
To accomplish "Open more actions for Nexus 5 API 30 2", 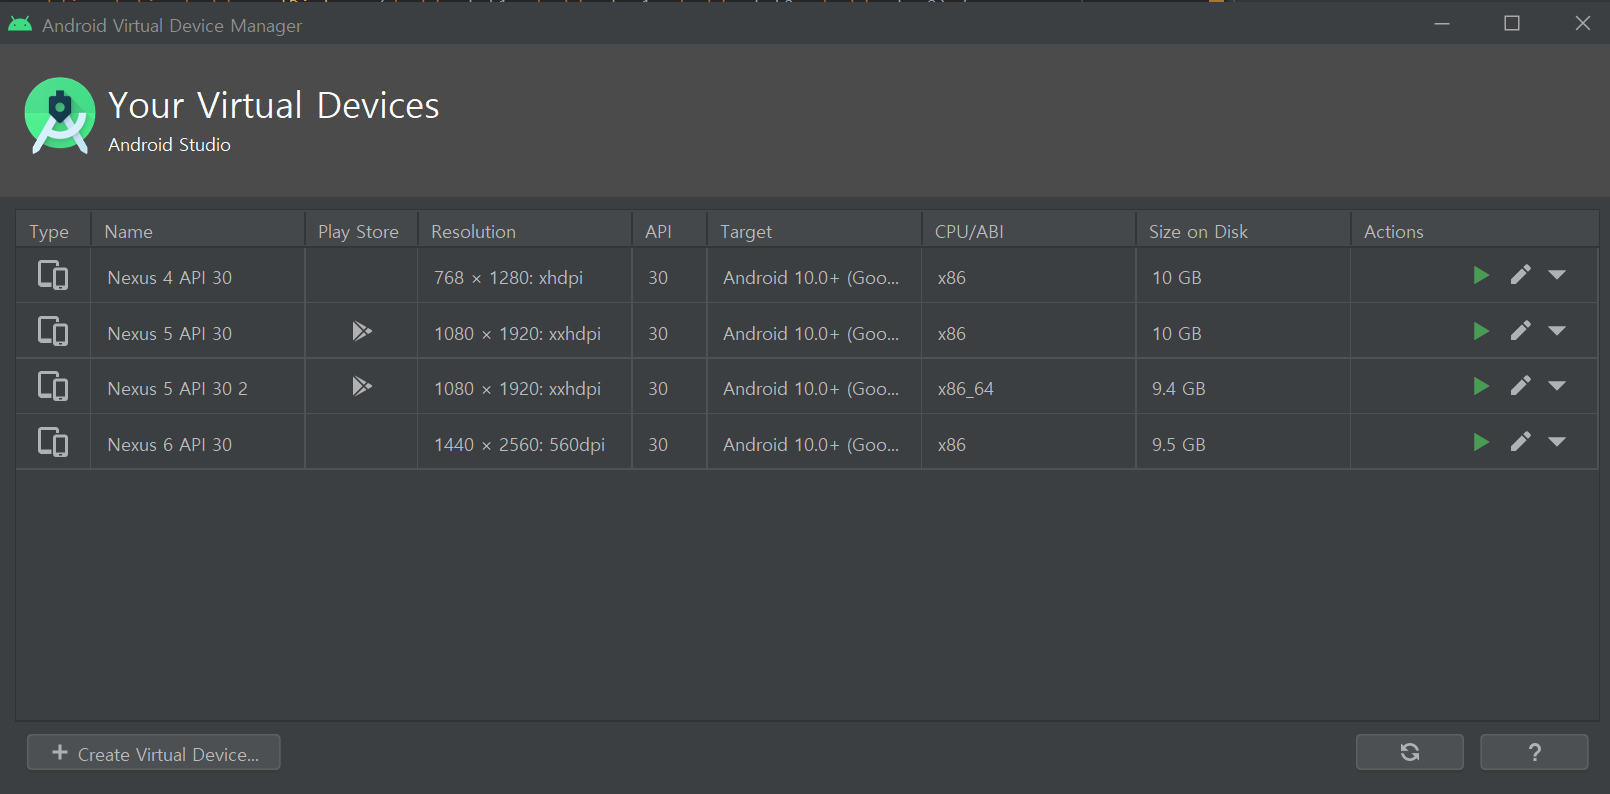I will (x=1557, y=386).
